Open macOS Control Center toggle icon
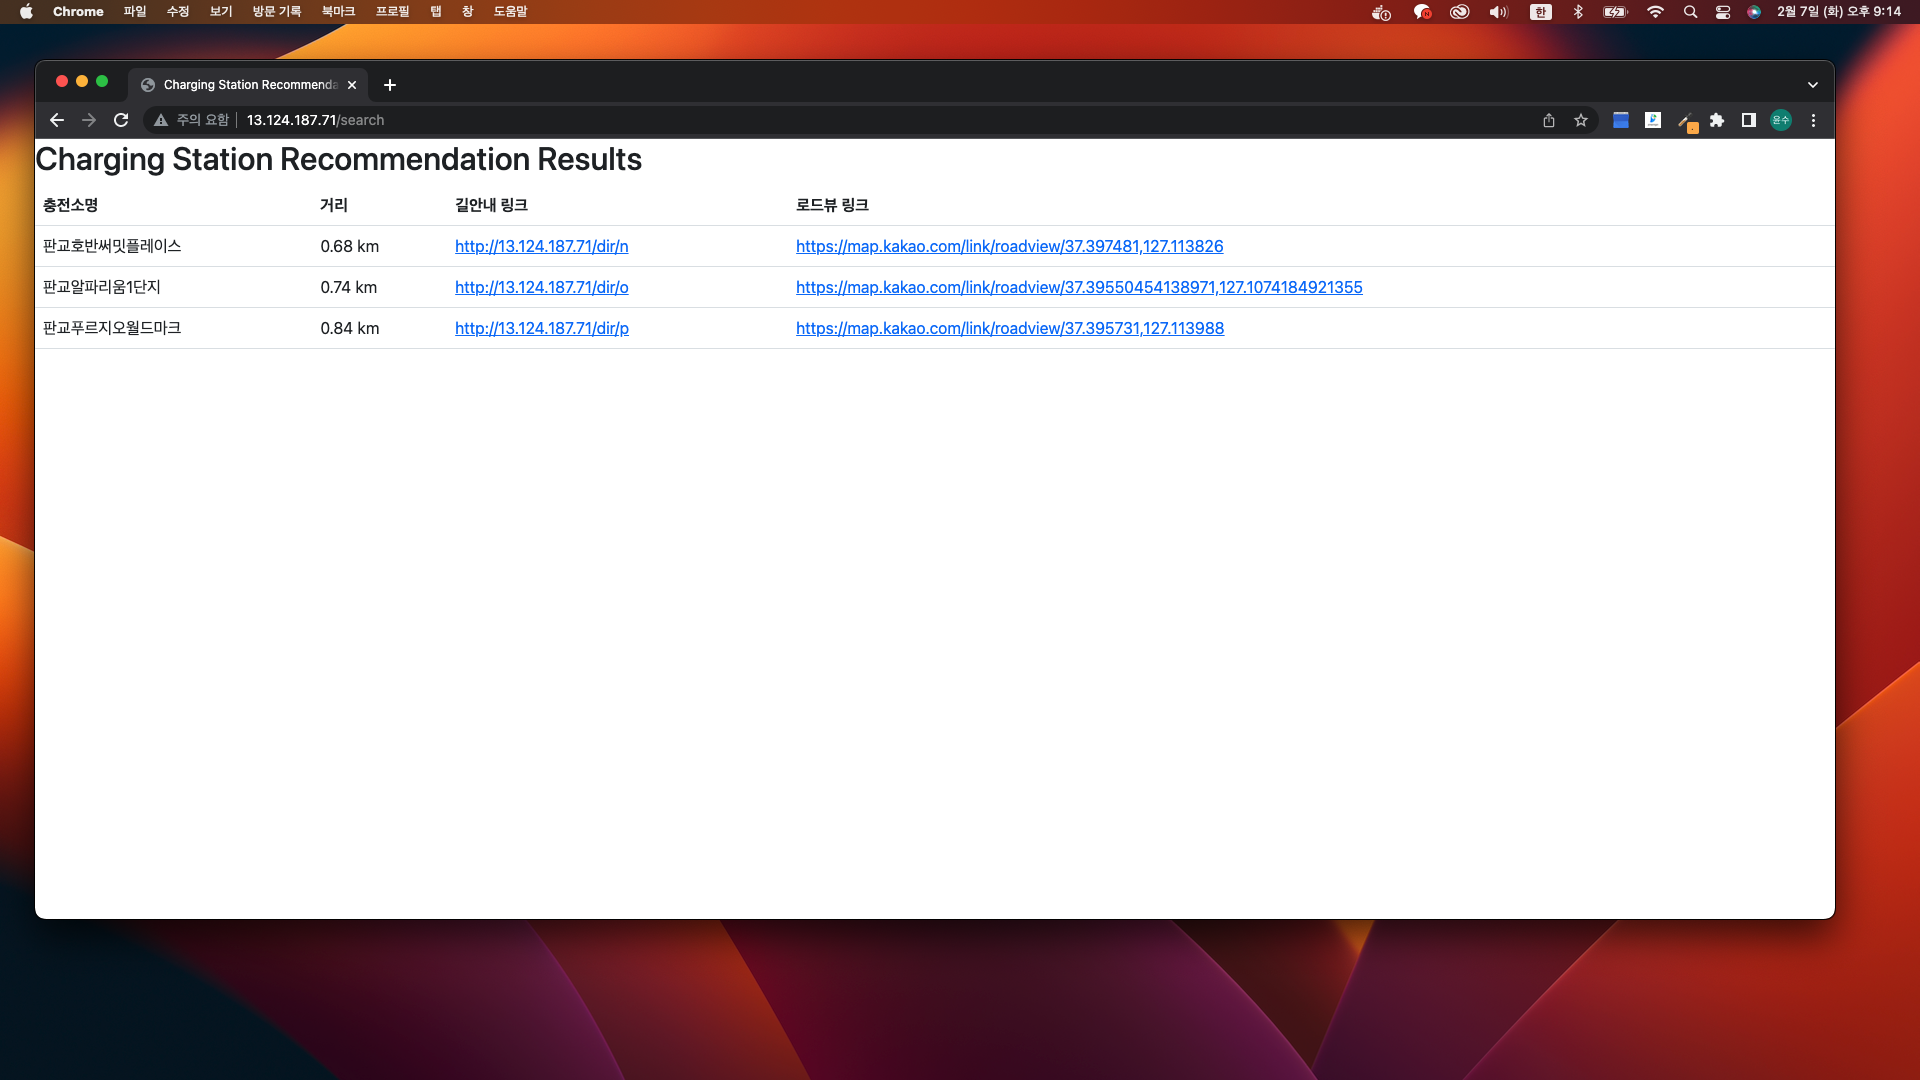Screen dimensions: 1920x1080 coord(1722,12)
